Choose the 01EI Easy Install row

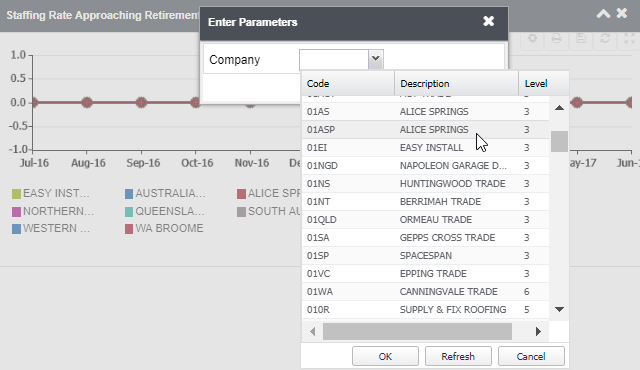(x=425, y=147)
